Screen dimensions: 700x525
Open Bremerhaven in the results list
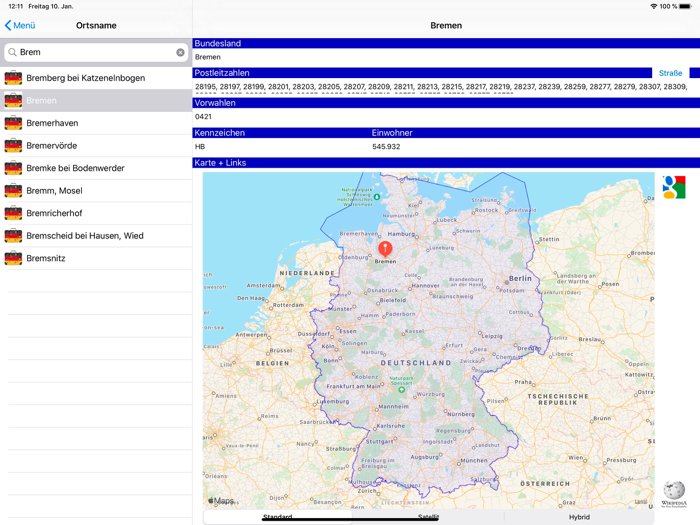click(96, 123)
